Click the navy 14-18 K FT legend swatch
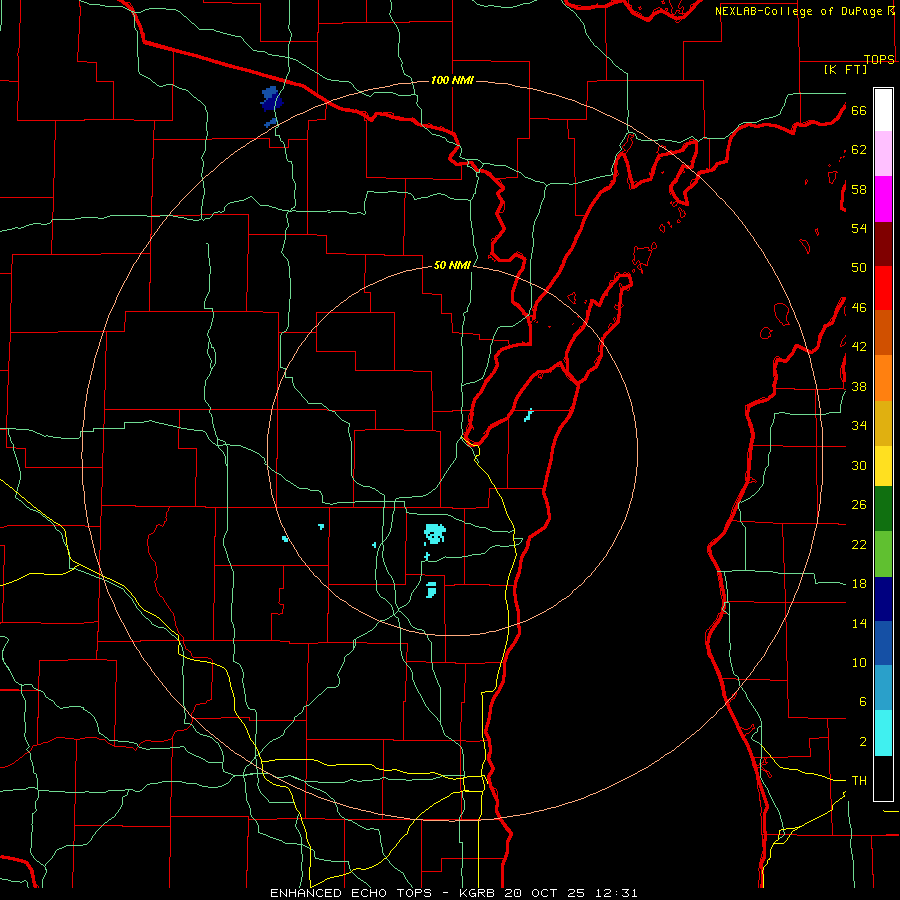Viewport: 900px width, 900px height. pos(883,599)
